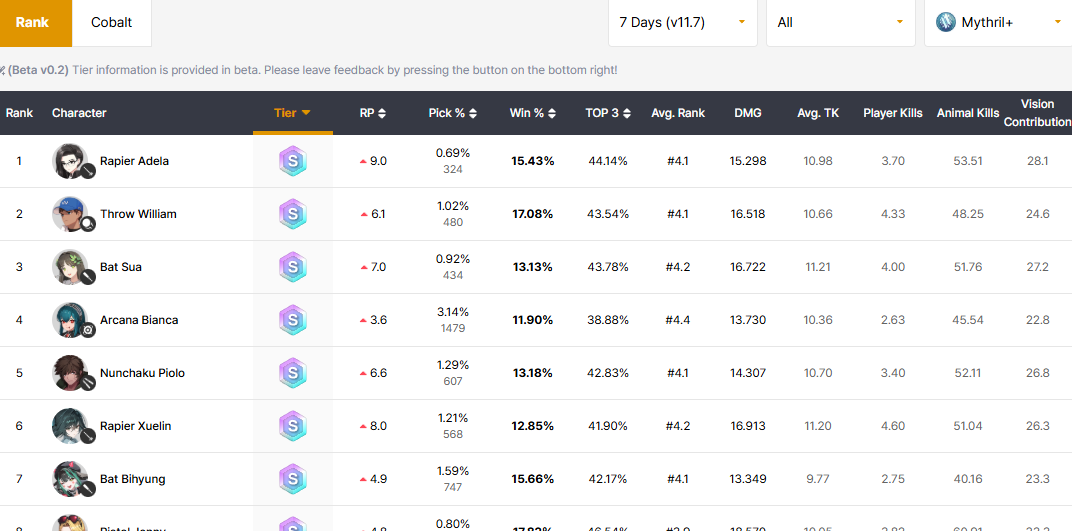This screenshot has height=531, width=1072.
Task: Click the S tier badge for Rapier Adela
Action: click(x=293, y=161)
